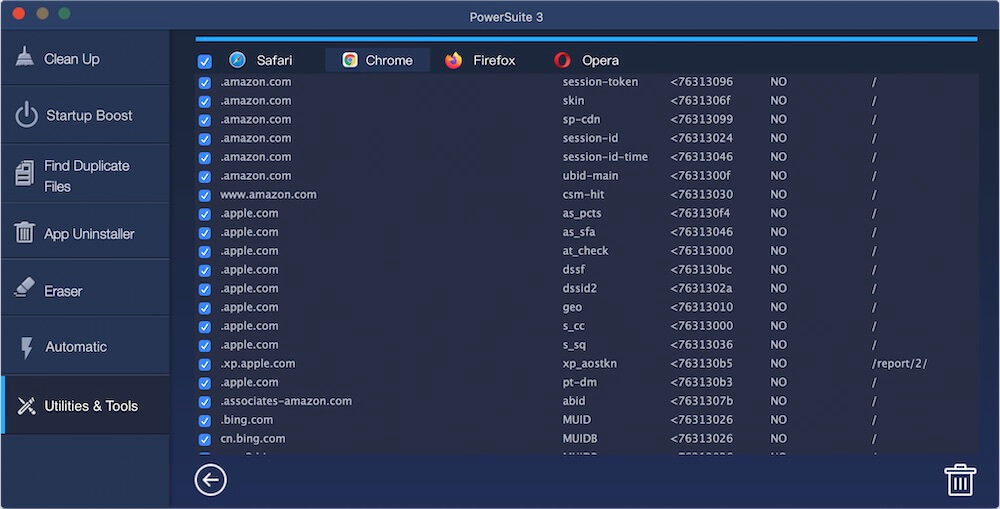Select the session-id-time cookie name
1000x509 pixels.
pos(605,156)
